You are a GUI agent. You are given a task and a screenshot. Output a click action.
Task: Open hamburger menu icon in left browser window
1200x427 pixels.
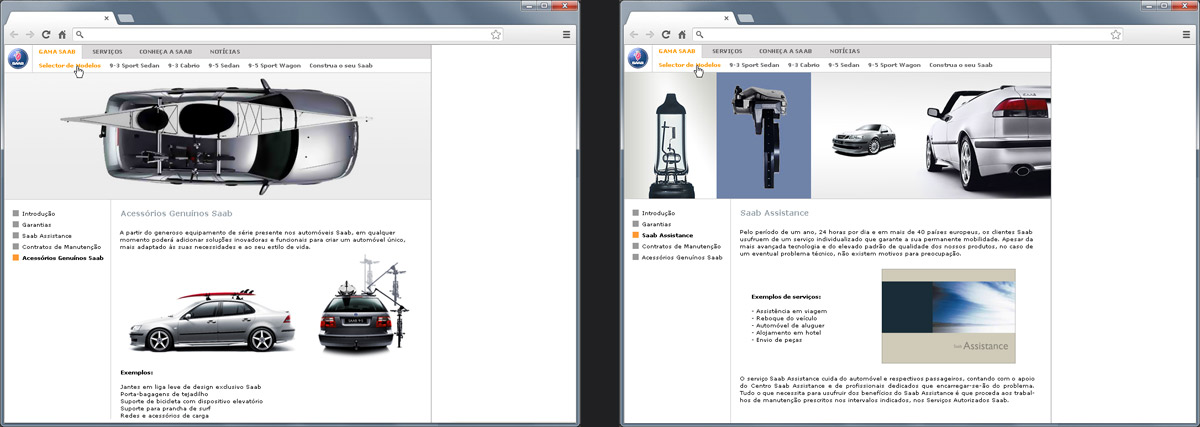567,34
